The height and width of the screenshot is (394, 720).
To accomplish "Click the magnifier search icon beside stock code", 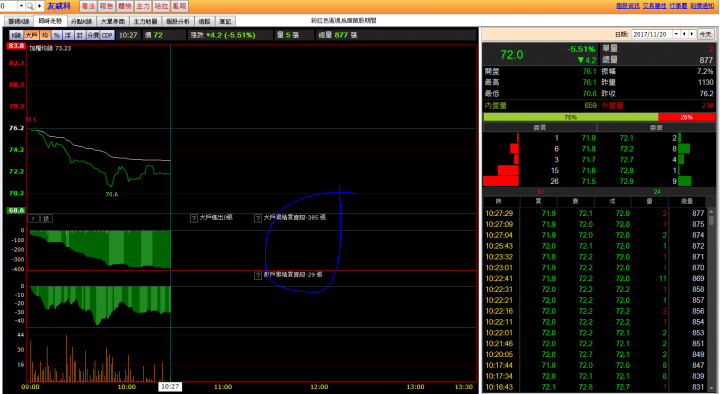I will click(30, 6).
